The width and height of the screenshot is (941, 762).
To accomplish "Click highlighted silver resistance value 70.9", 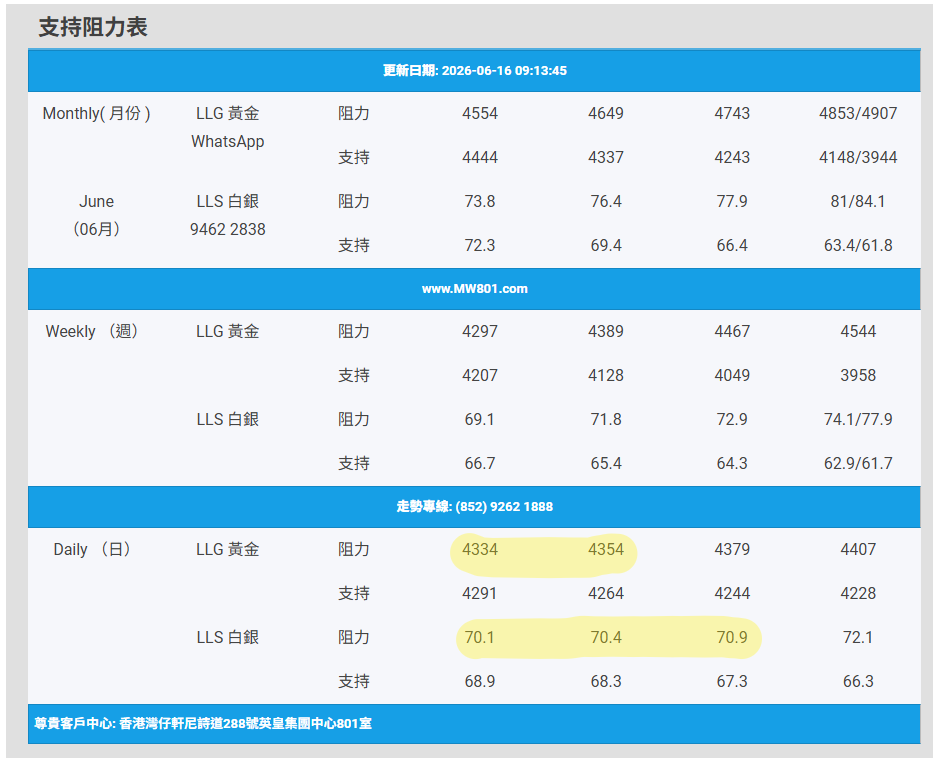I will coord(732,637).
